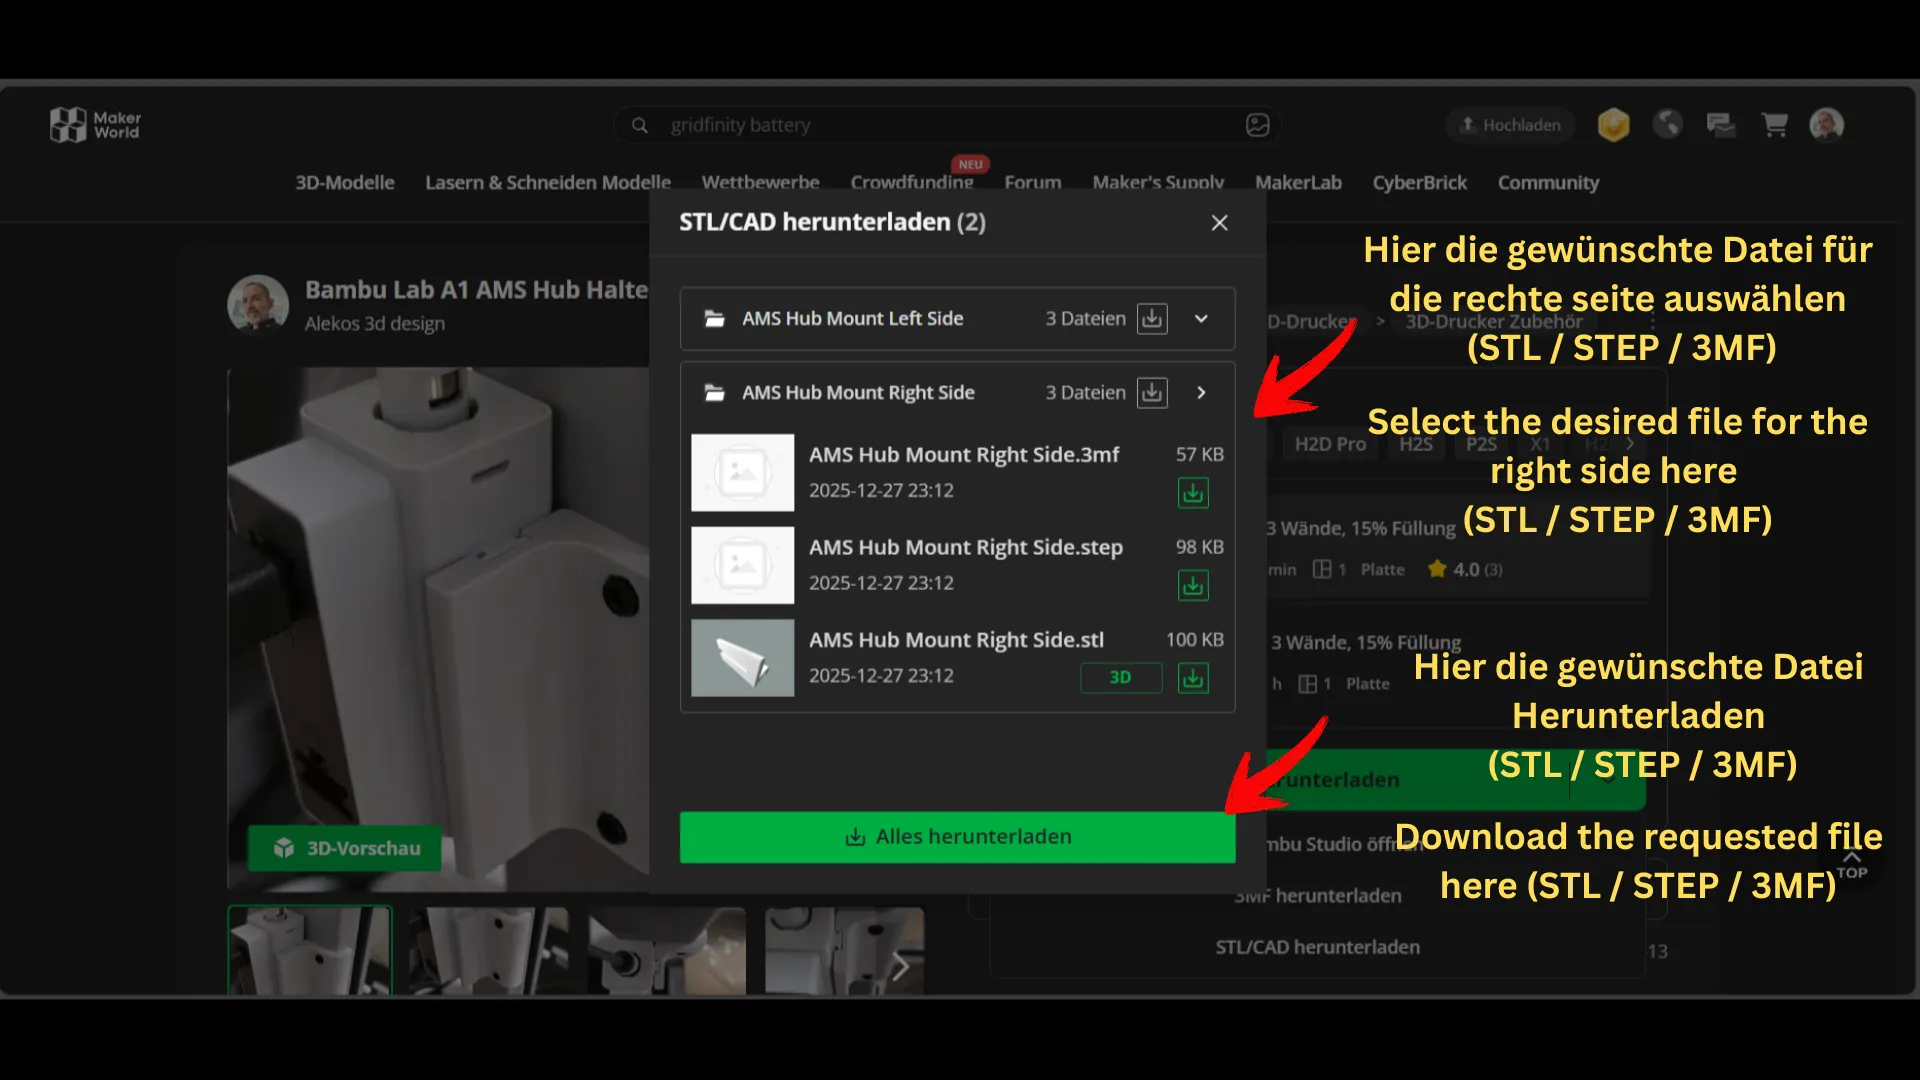Click the gold hexagon points icon
The image size is (1920, 1080).
click(1613, 125)
